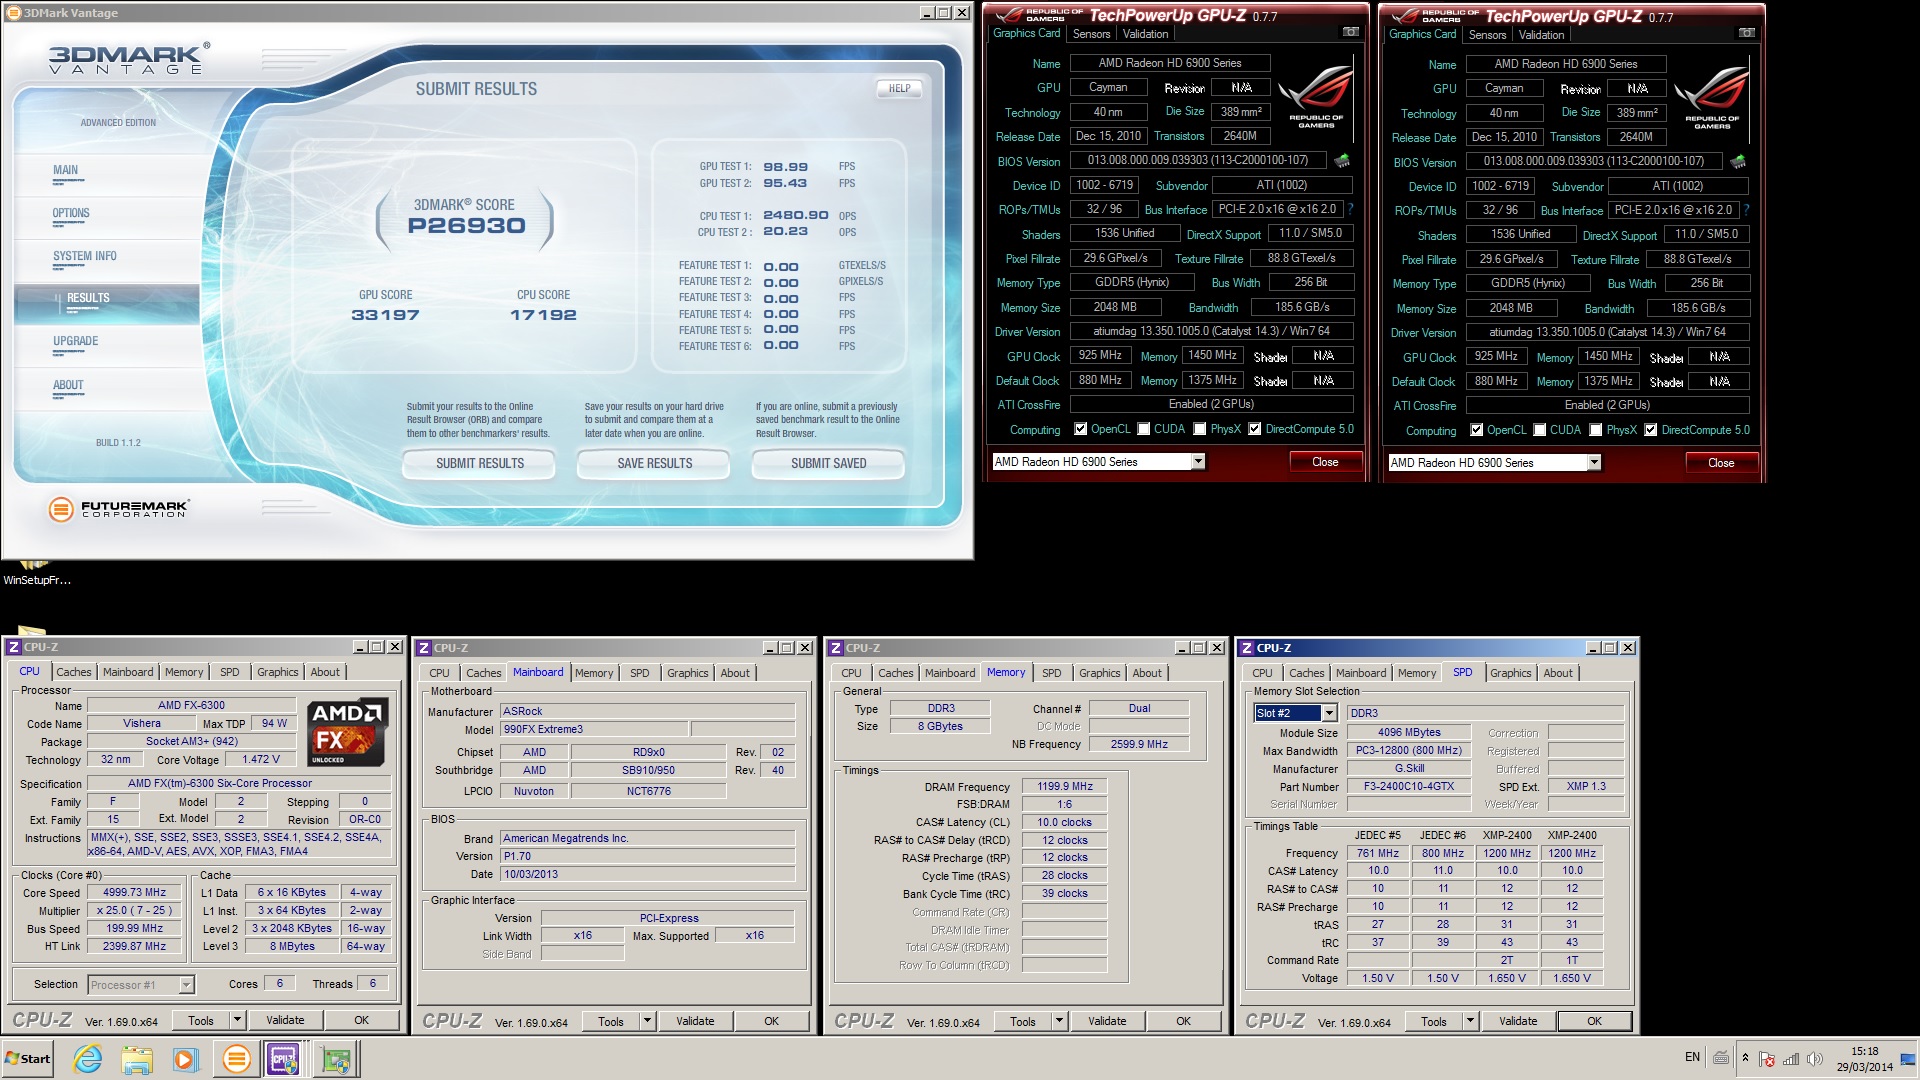Toggle DirectCompute 5.0 checkbox in left GPU-Z
This screenshot has width=1920, height=1080.
[x=1254, y=429]
